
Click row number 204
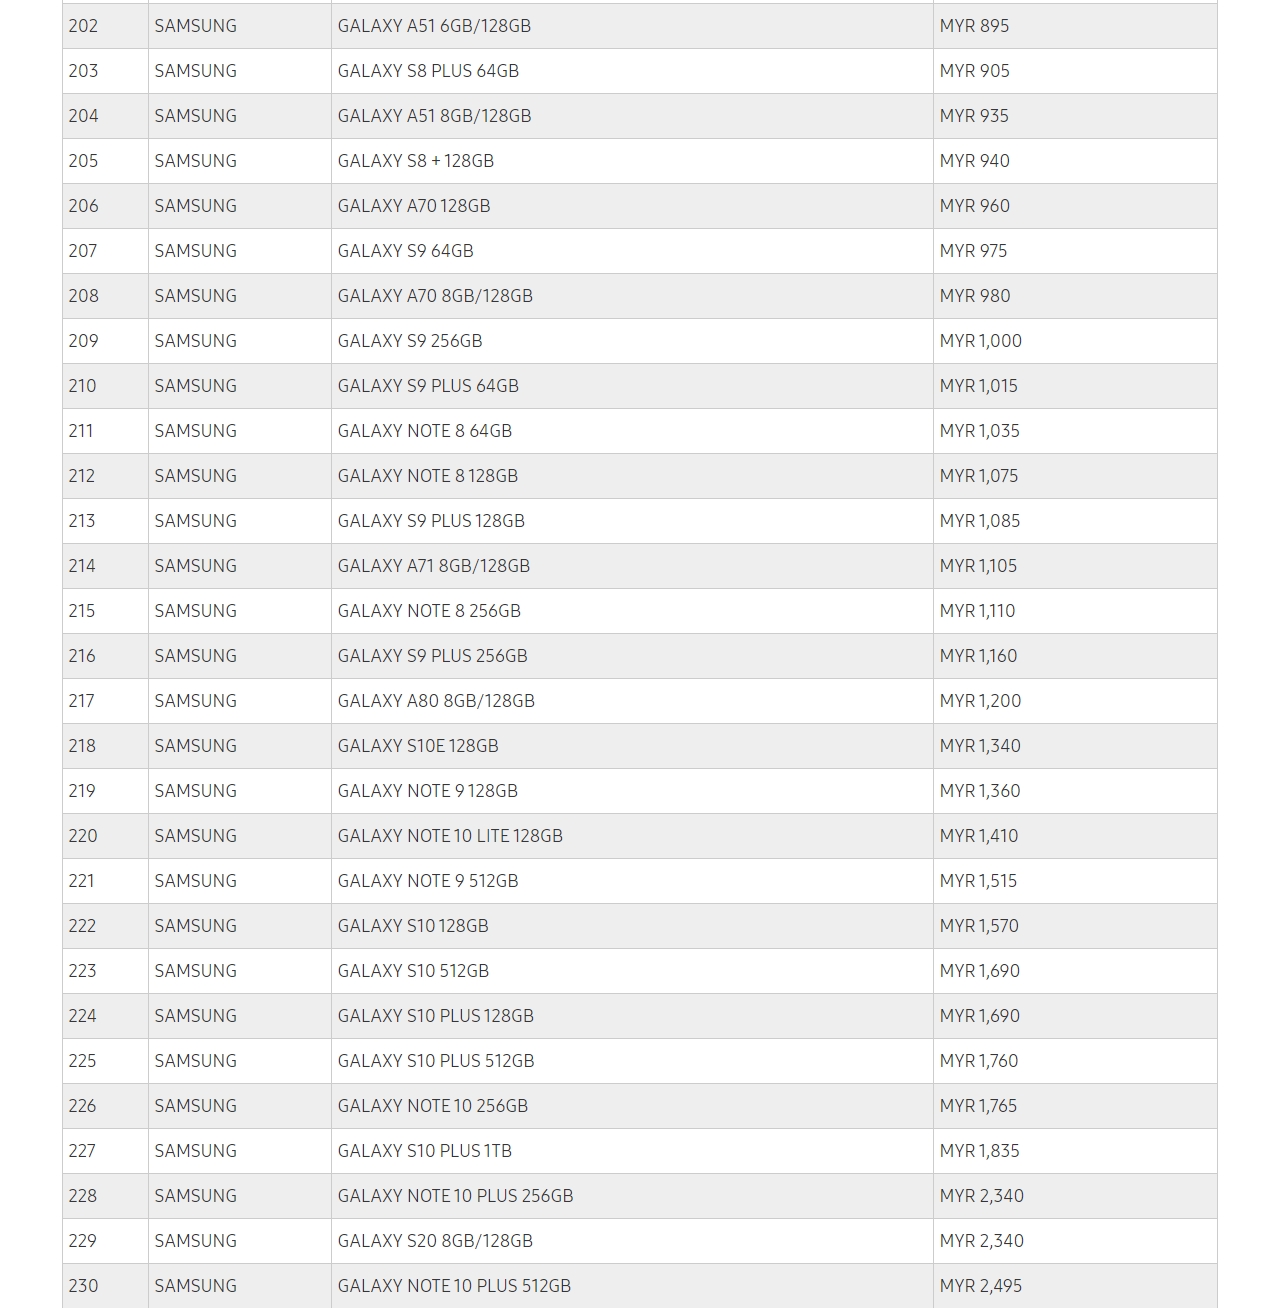click(84, 116)
